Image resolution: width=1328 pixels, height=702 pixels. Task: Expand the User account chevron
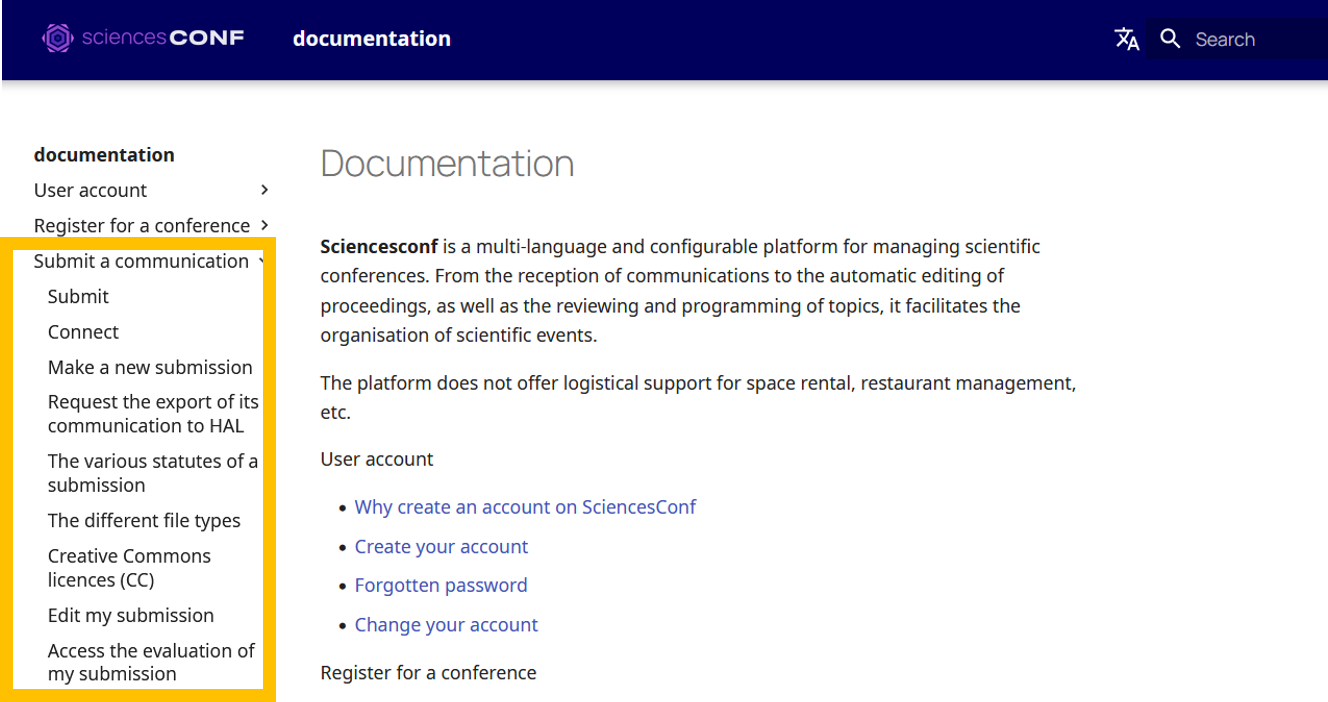click(264, 190)
